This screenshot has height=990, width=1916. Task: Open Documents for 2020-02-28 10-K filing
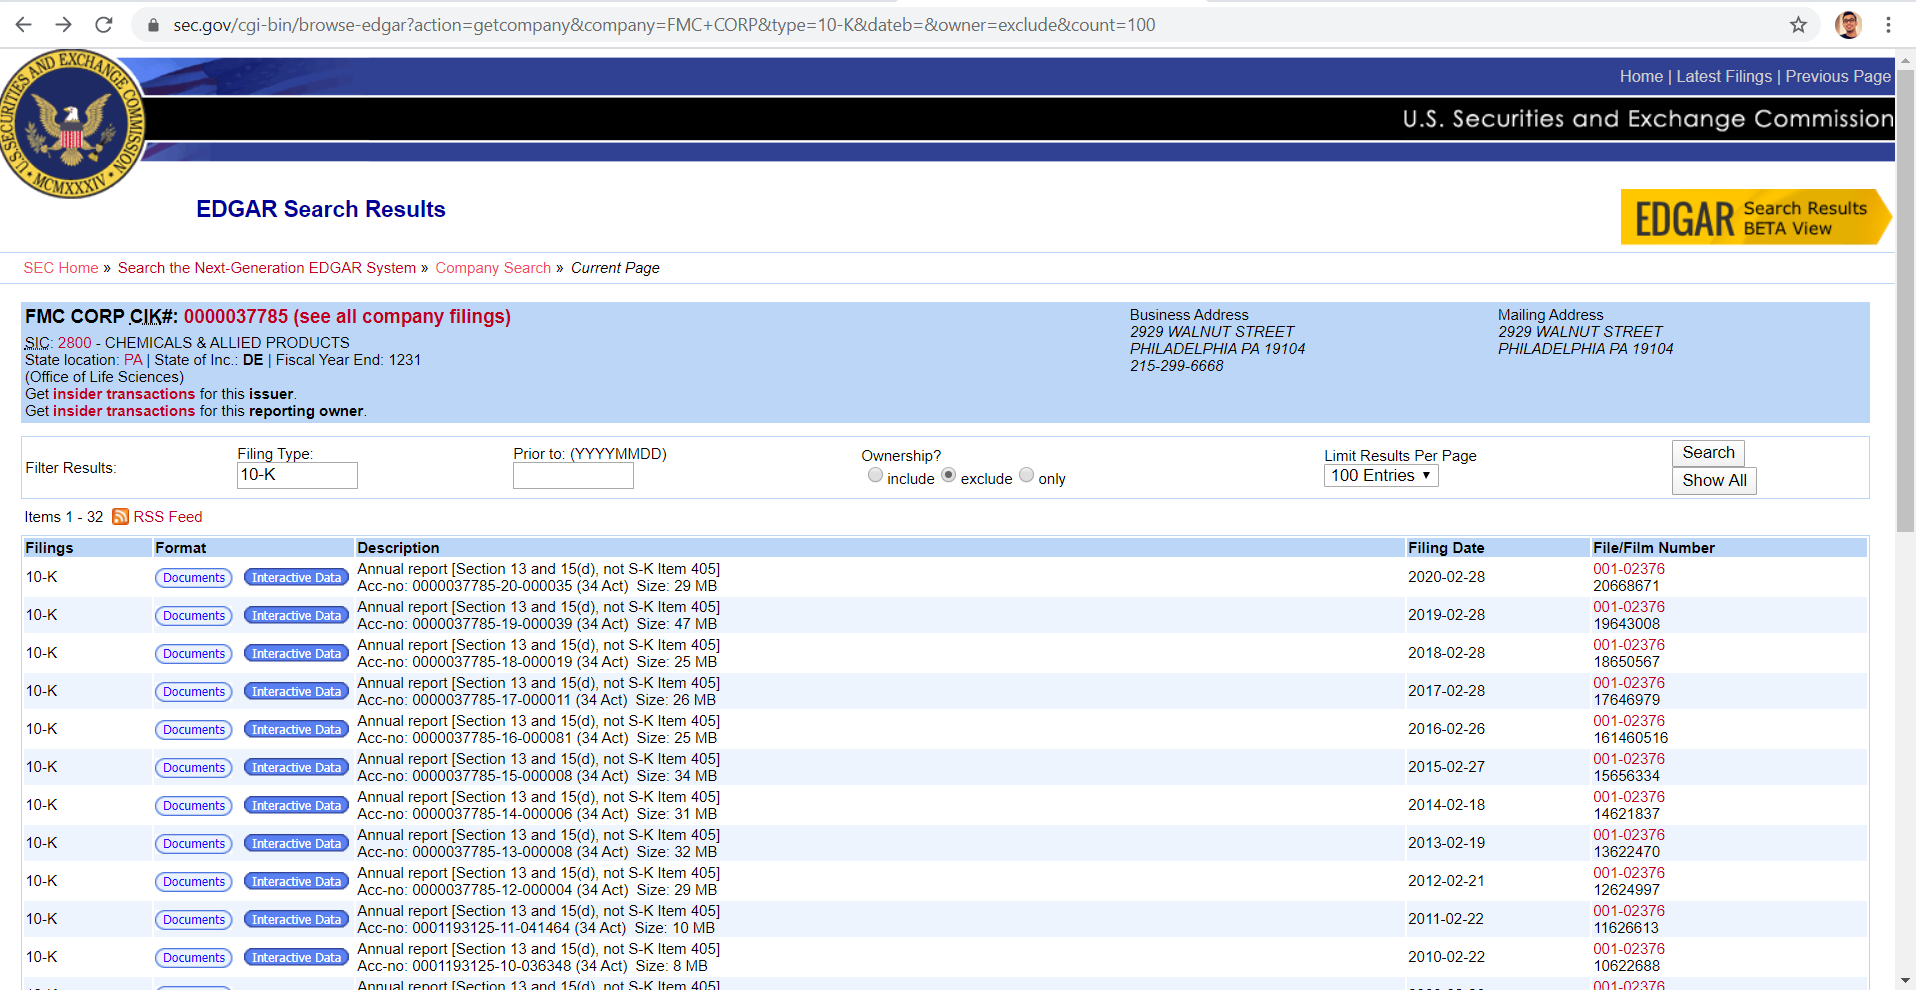(194, 578)
